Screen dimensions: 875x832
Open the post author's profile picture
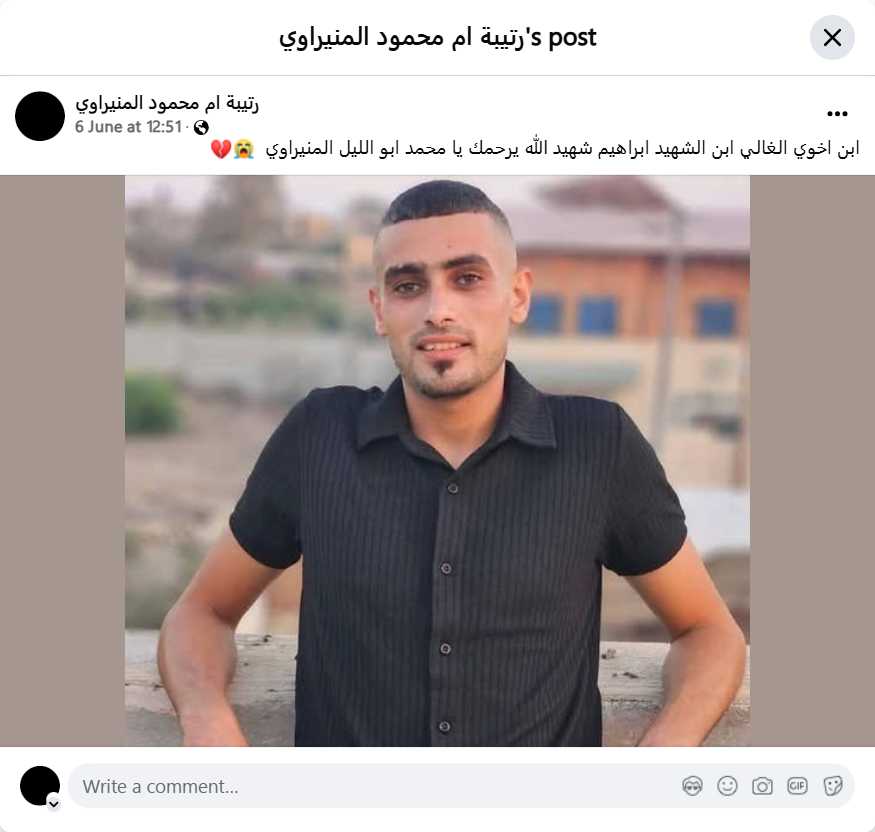point(40,116)
